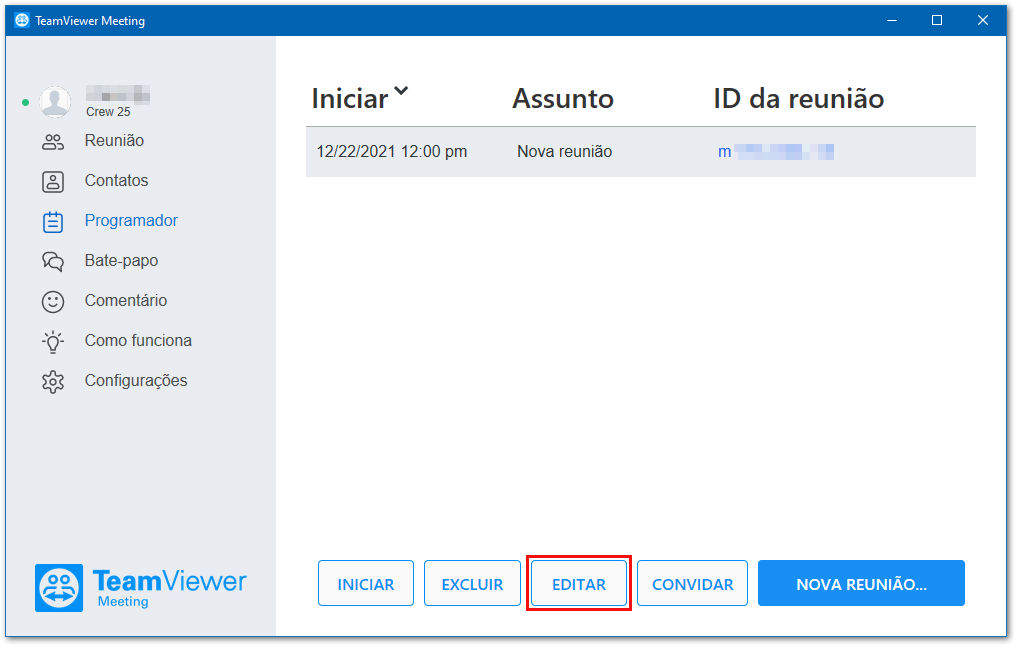Click the INICIAR button

tap(365, 583)
